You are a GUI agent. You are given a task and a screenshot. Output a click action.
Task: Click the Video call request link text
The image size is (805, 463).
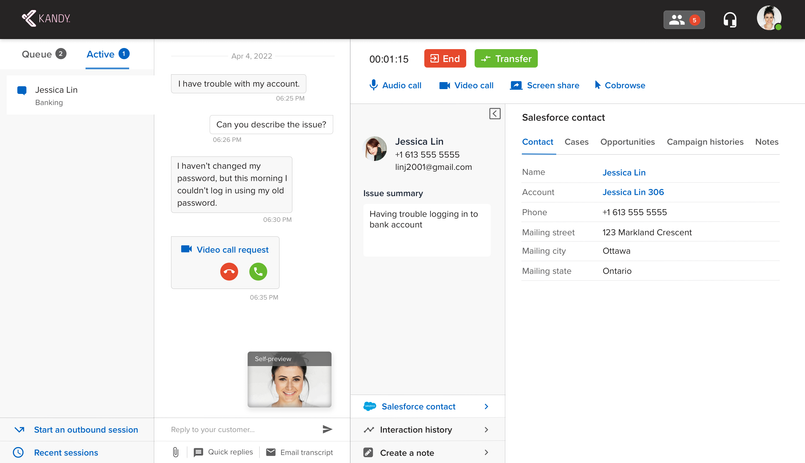(233, 249)
